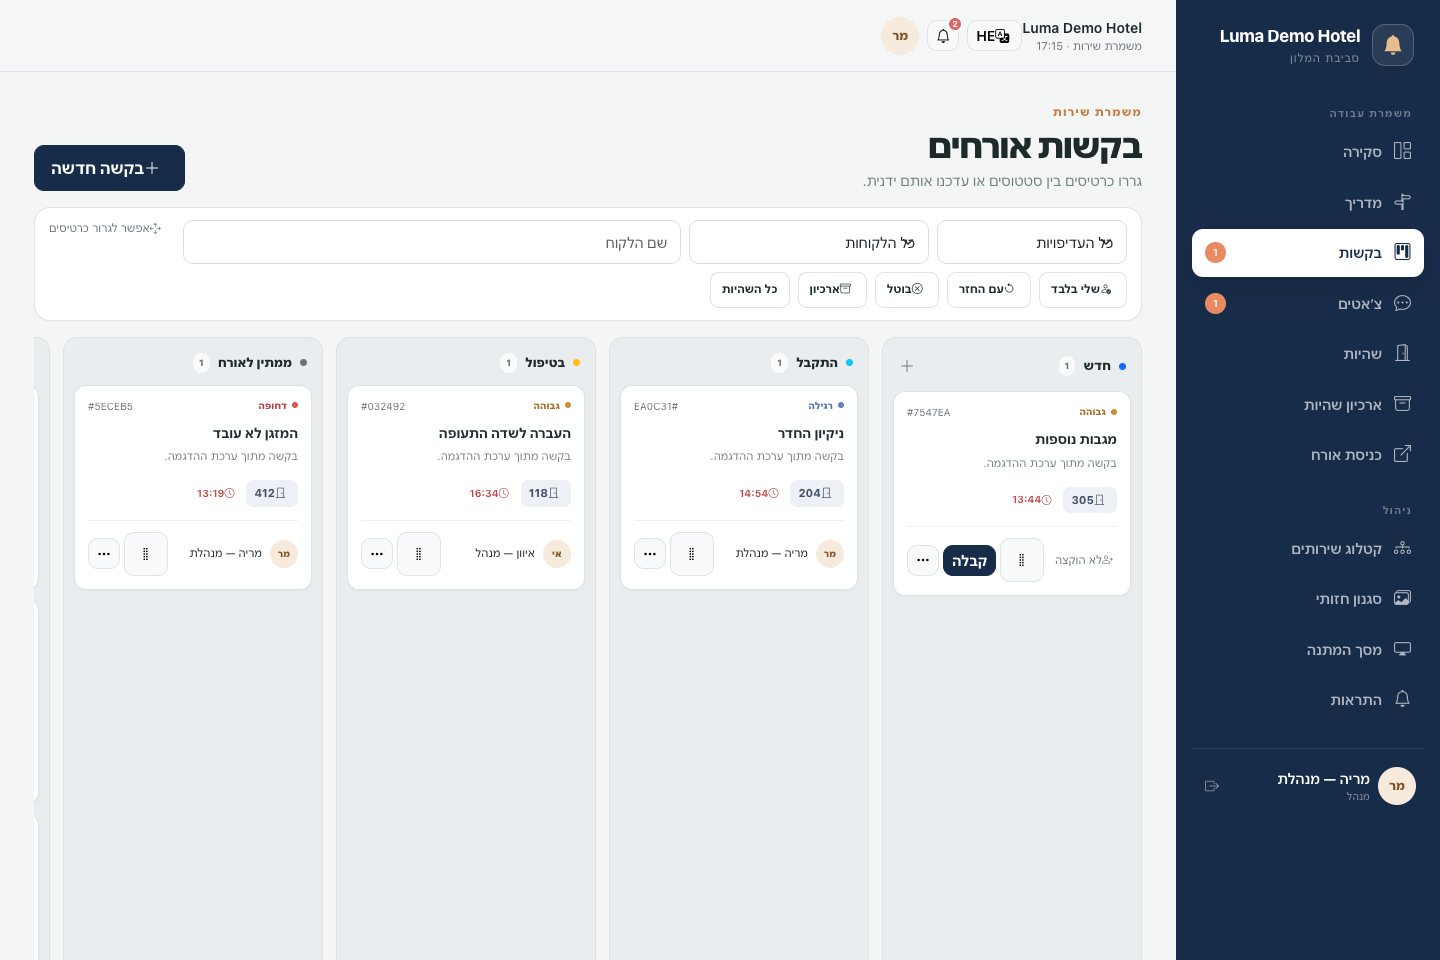Open the המזגן לא עובד card title
1440x960 pixels.
point(255,434)
